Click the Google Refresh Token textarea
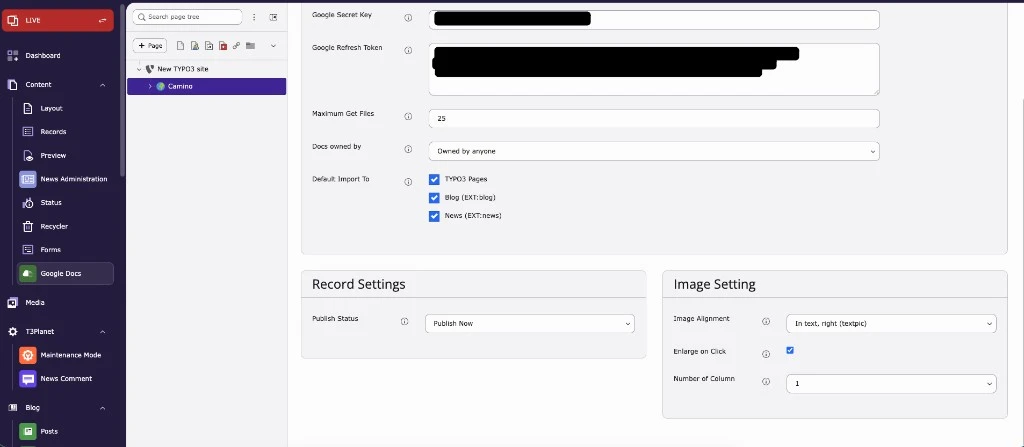 pos(654,69)
